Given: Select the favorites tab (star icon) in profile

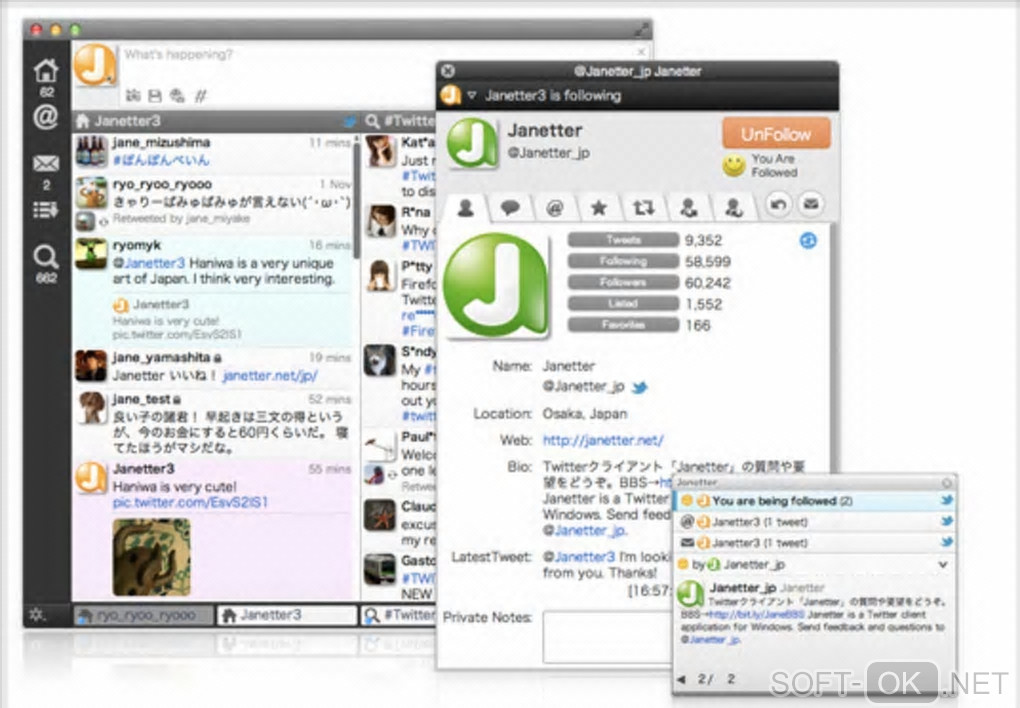Looking at the screenshot, I should [x=598, y=208].
